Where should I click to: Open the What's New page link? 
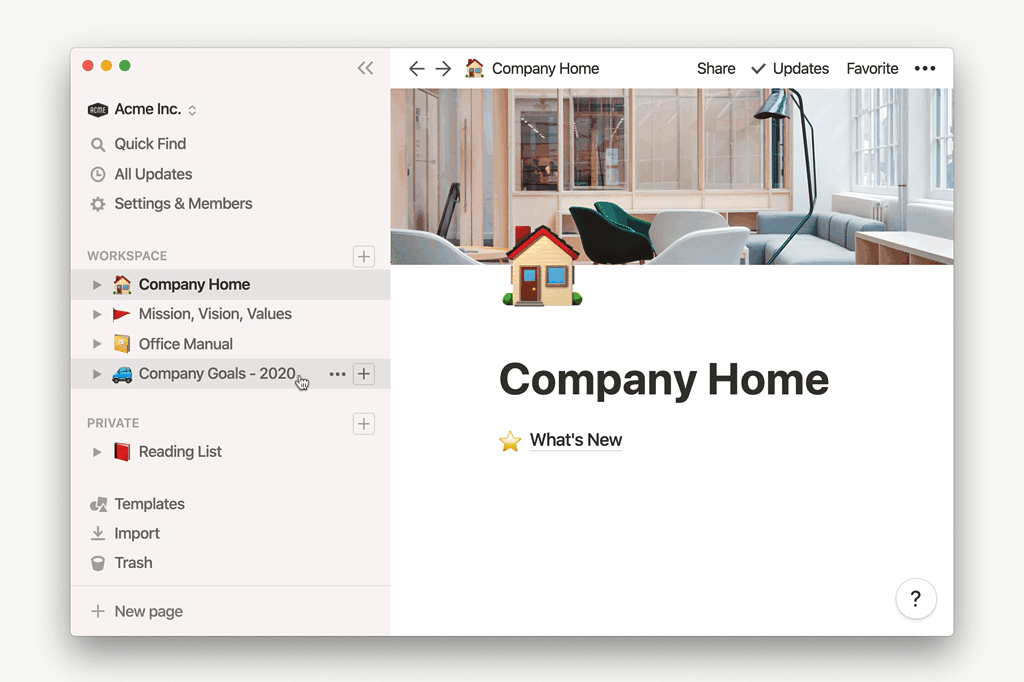(x=575, y=440)
